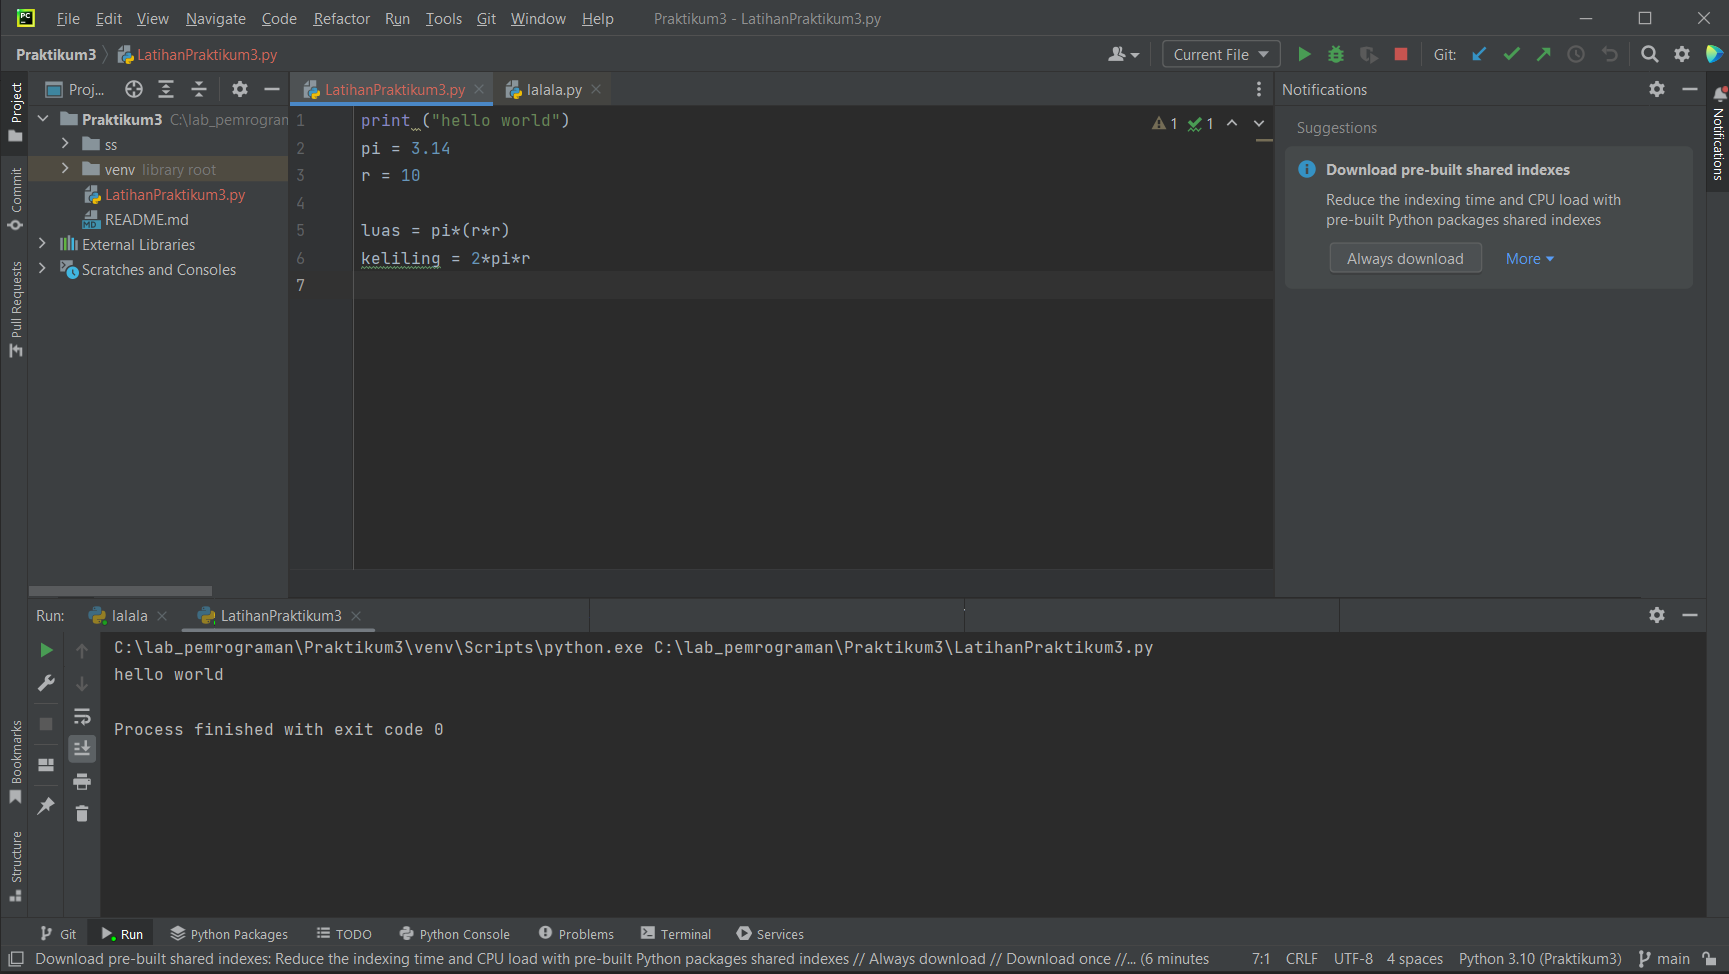
Task: Toggle soft-wrap in Run console
Action: coord(82,716)
